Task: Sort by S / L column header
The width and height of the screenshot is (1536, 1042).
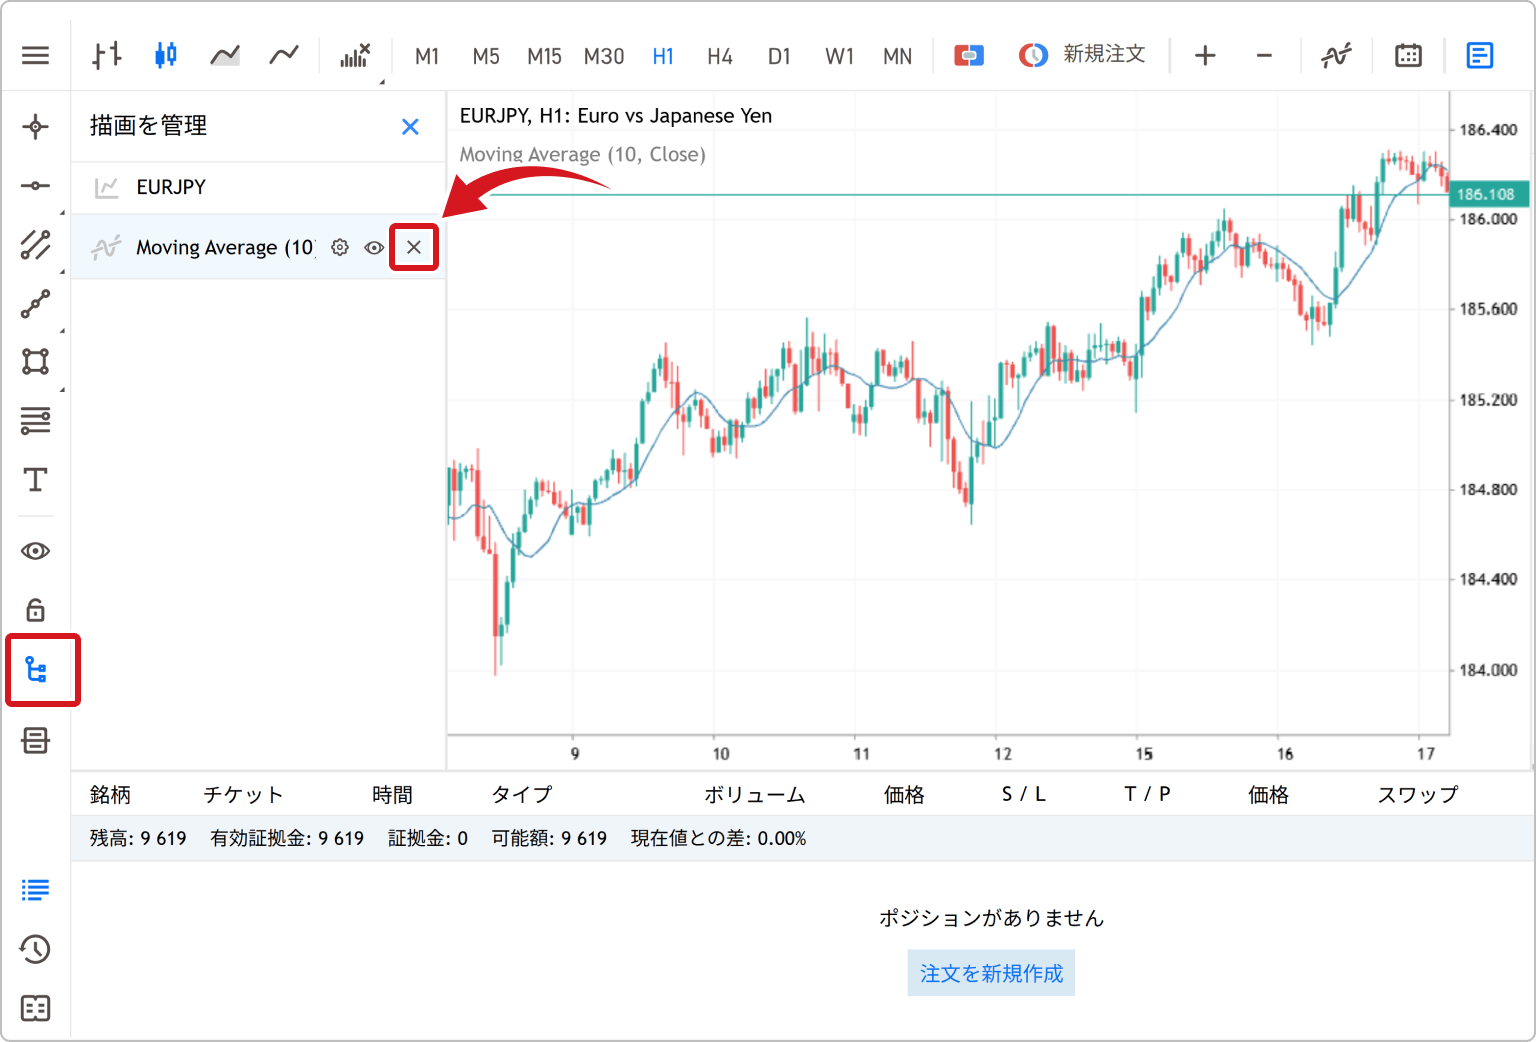Action: (x=1023, y=794)
